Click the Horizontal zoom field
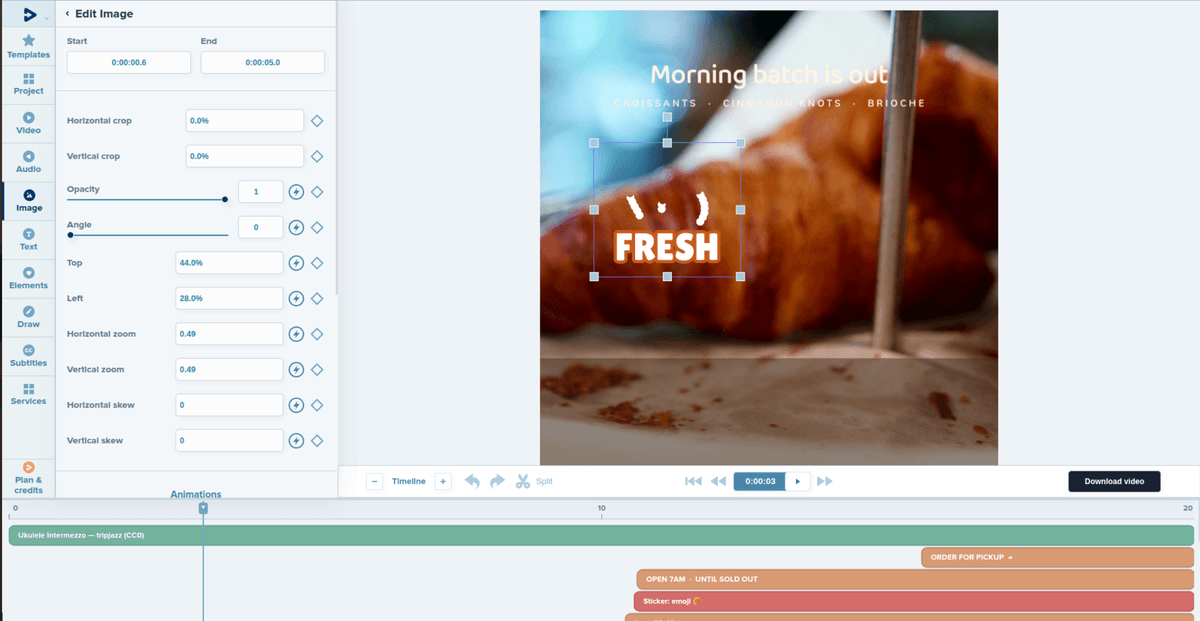The image size is (1200, 621). [x=229, y=334]
